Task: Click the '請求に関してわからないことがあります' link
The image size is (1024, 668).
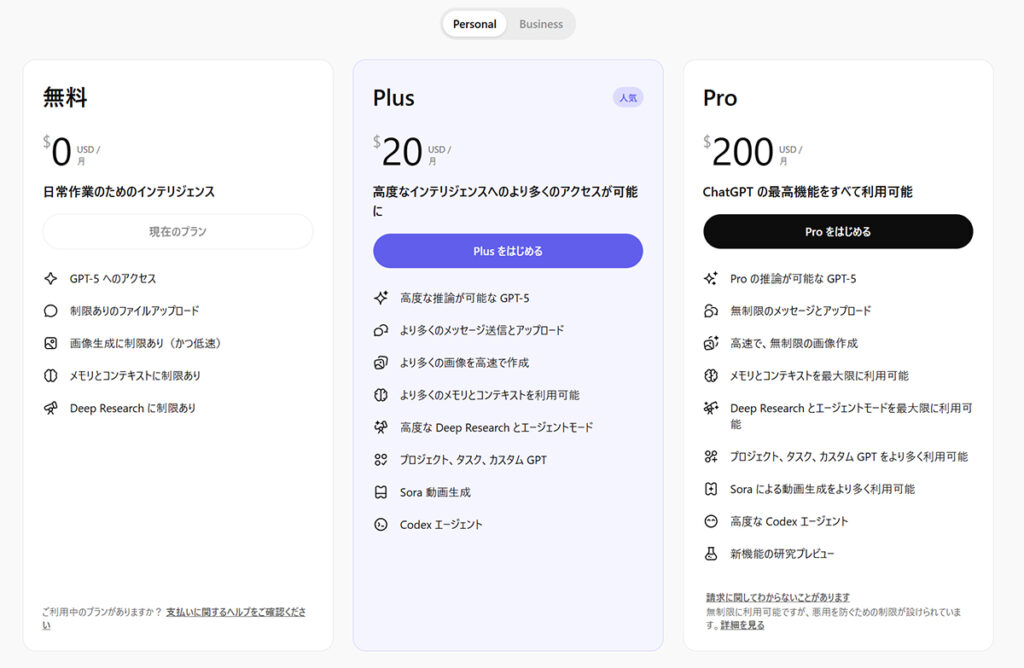Action: click(778, 597)
